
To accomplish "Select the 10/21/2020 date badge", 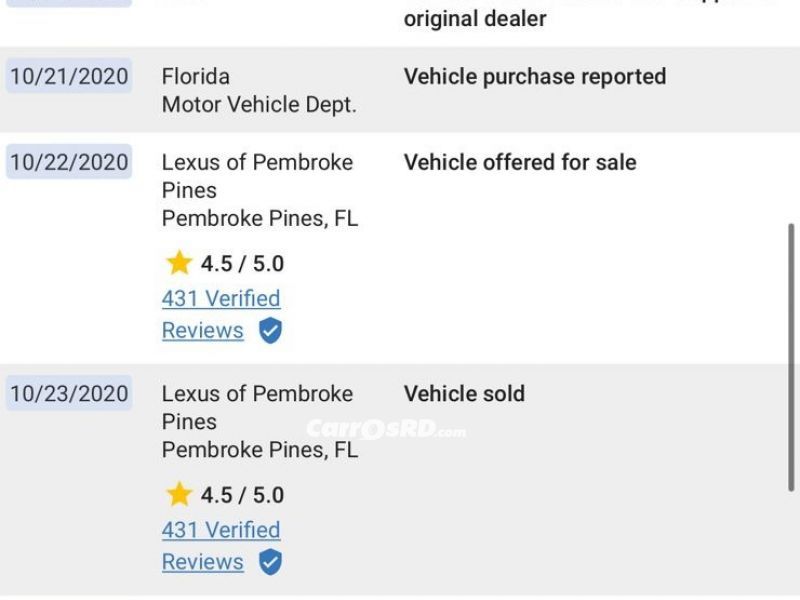I will click(x=69, y=76).
